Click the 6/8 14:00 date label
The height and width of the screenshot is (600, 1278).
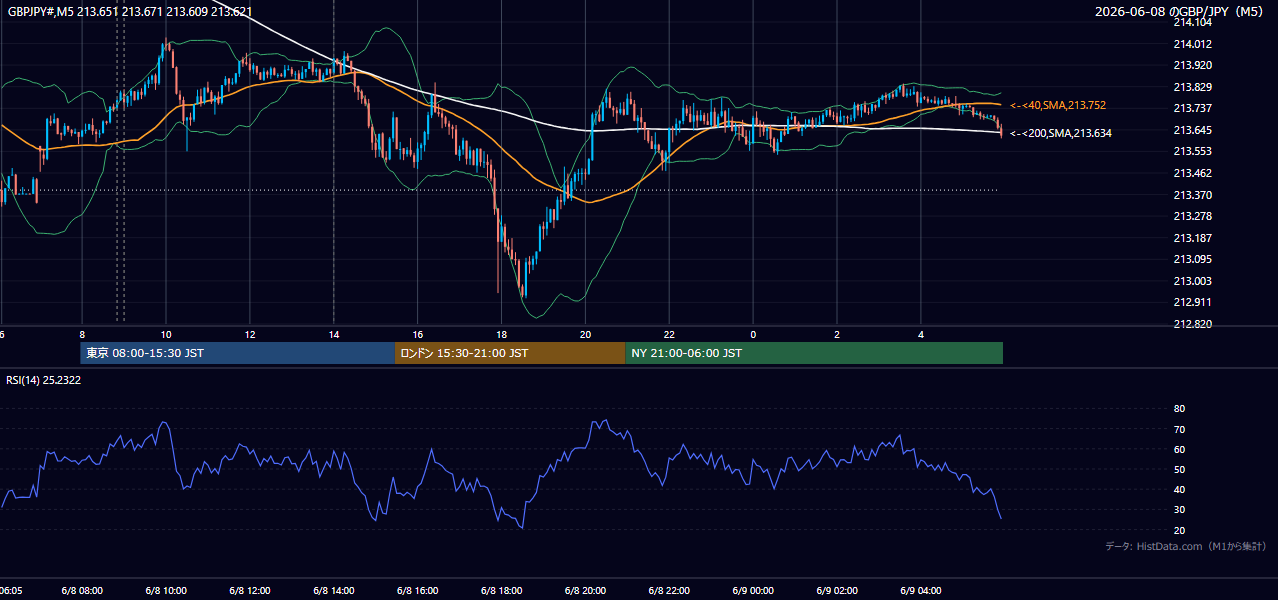pos(334,590)
